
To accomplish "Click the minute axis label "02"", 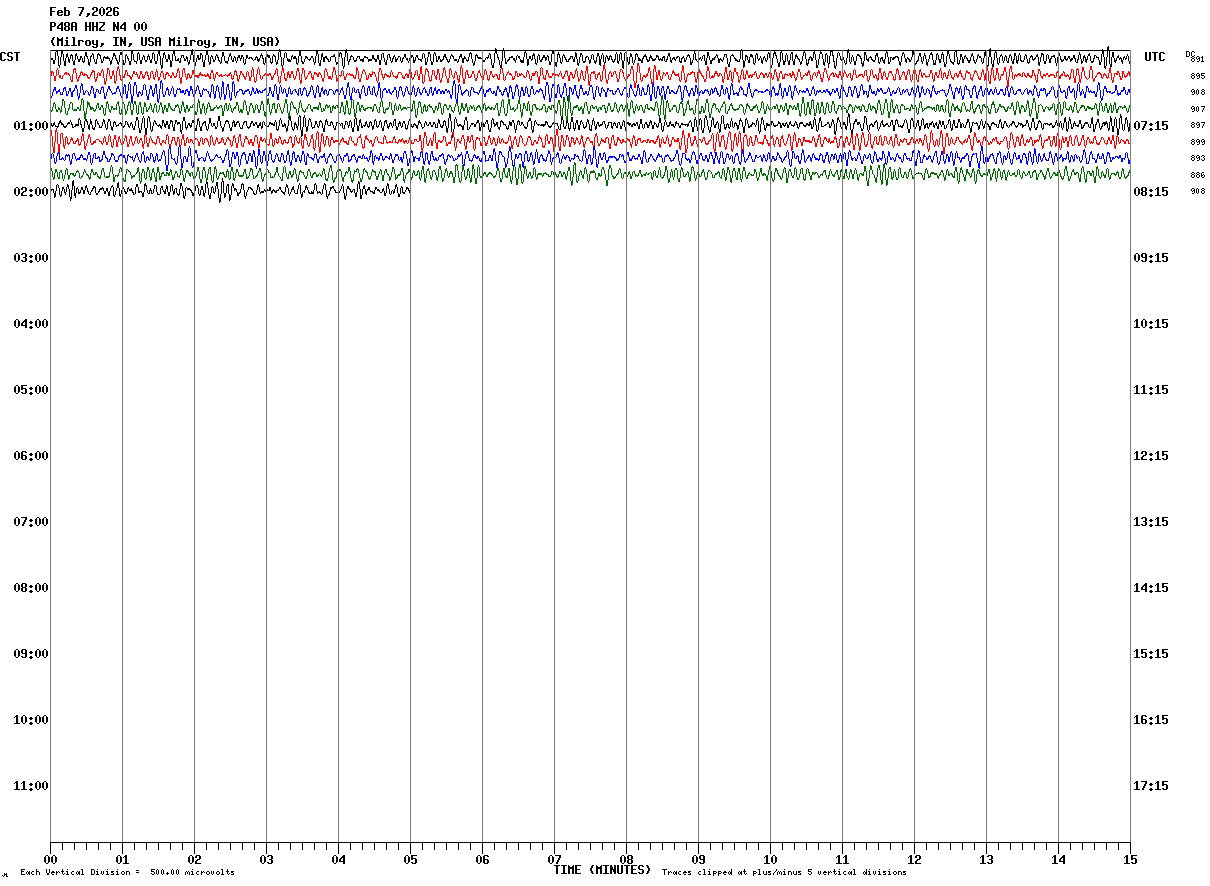I will click(x=194, y=859).
